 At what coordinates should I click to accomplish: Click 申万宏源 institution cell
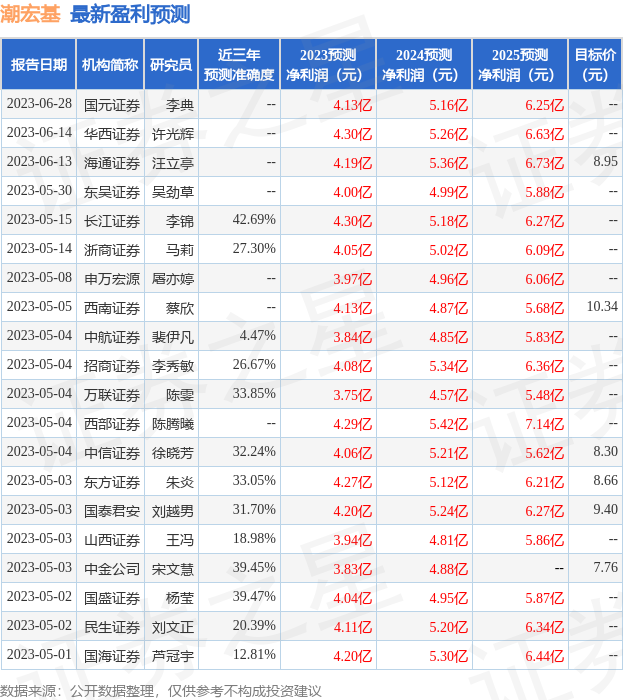[112, 279]
